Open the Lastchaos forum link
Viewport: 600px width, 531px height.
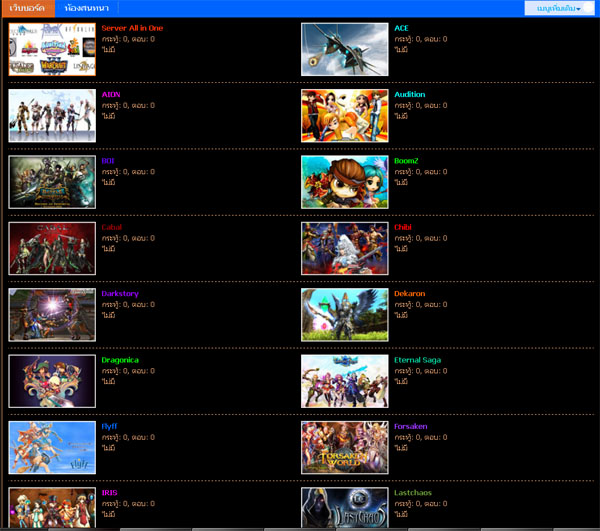point(413,493)
